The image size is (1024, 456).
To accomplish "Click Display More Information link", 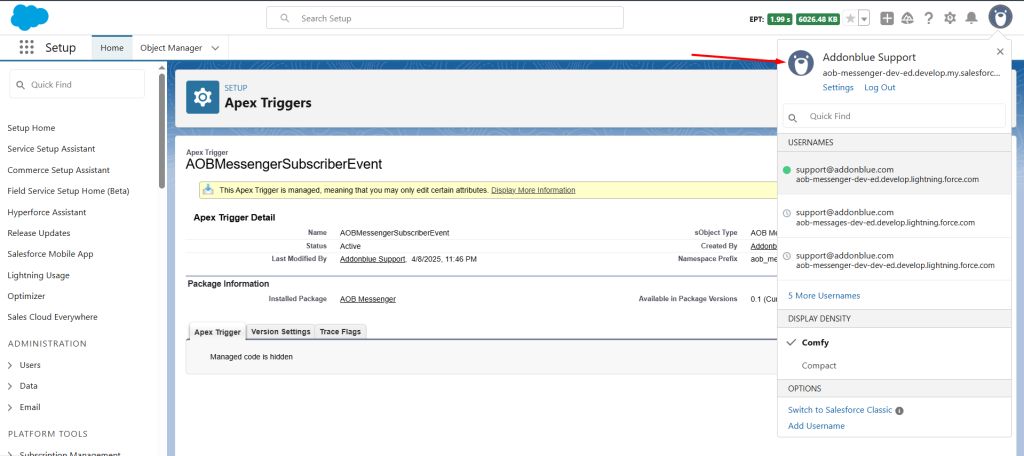I will 533,190.
